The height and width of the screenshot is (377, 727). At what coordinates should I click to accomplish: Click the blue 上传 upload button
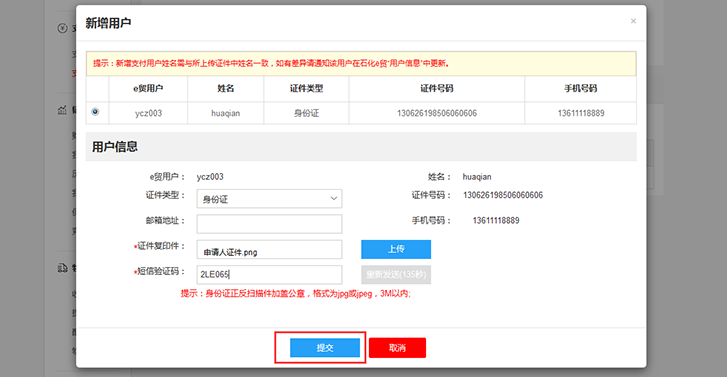pyautogui.click(x=396, y=249)
